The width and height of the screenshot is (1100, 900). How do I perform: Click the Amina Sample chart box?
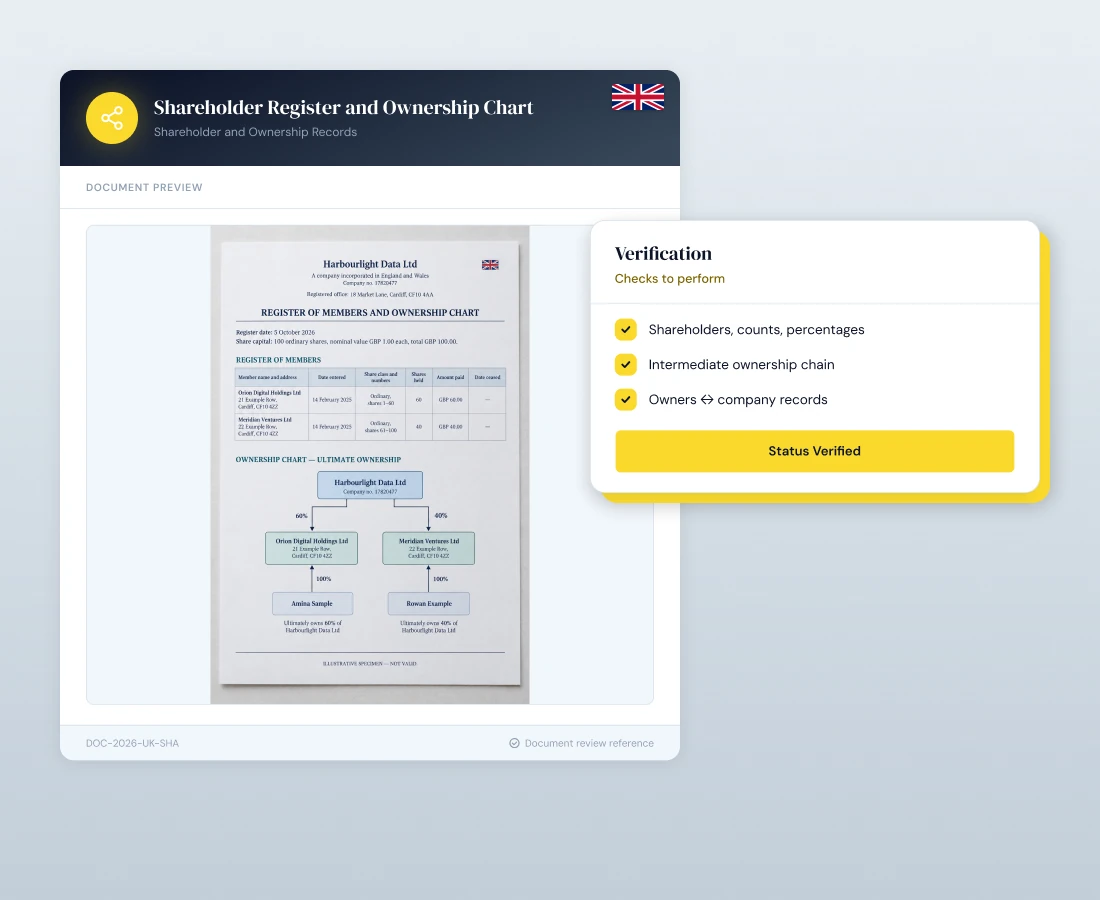pos(312,603)
